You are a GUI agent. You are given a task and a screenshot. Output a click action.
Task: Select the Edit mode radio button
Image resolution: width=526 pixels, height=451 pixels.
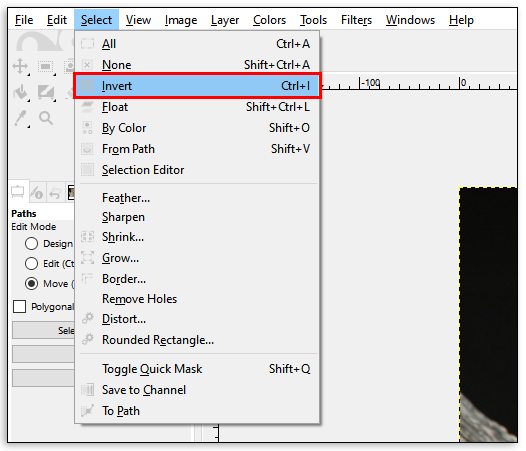coord(31,264)
